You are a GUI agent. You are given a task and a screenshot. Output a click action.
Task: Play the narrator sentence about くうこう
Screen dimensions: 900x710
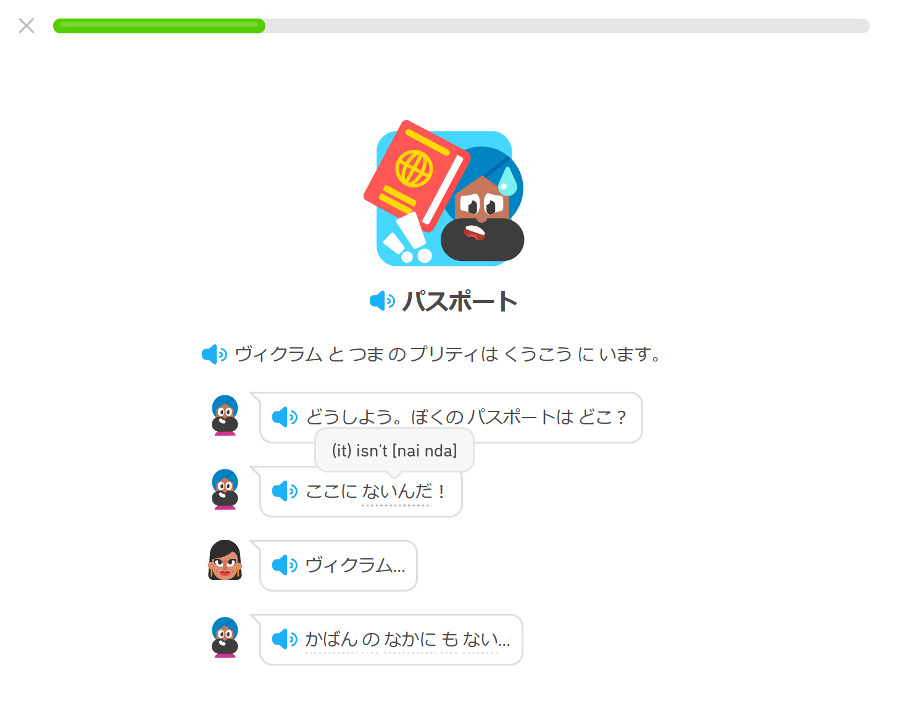click(214, 355)
